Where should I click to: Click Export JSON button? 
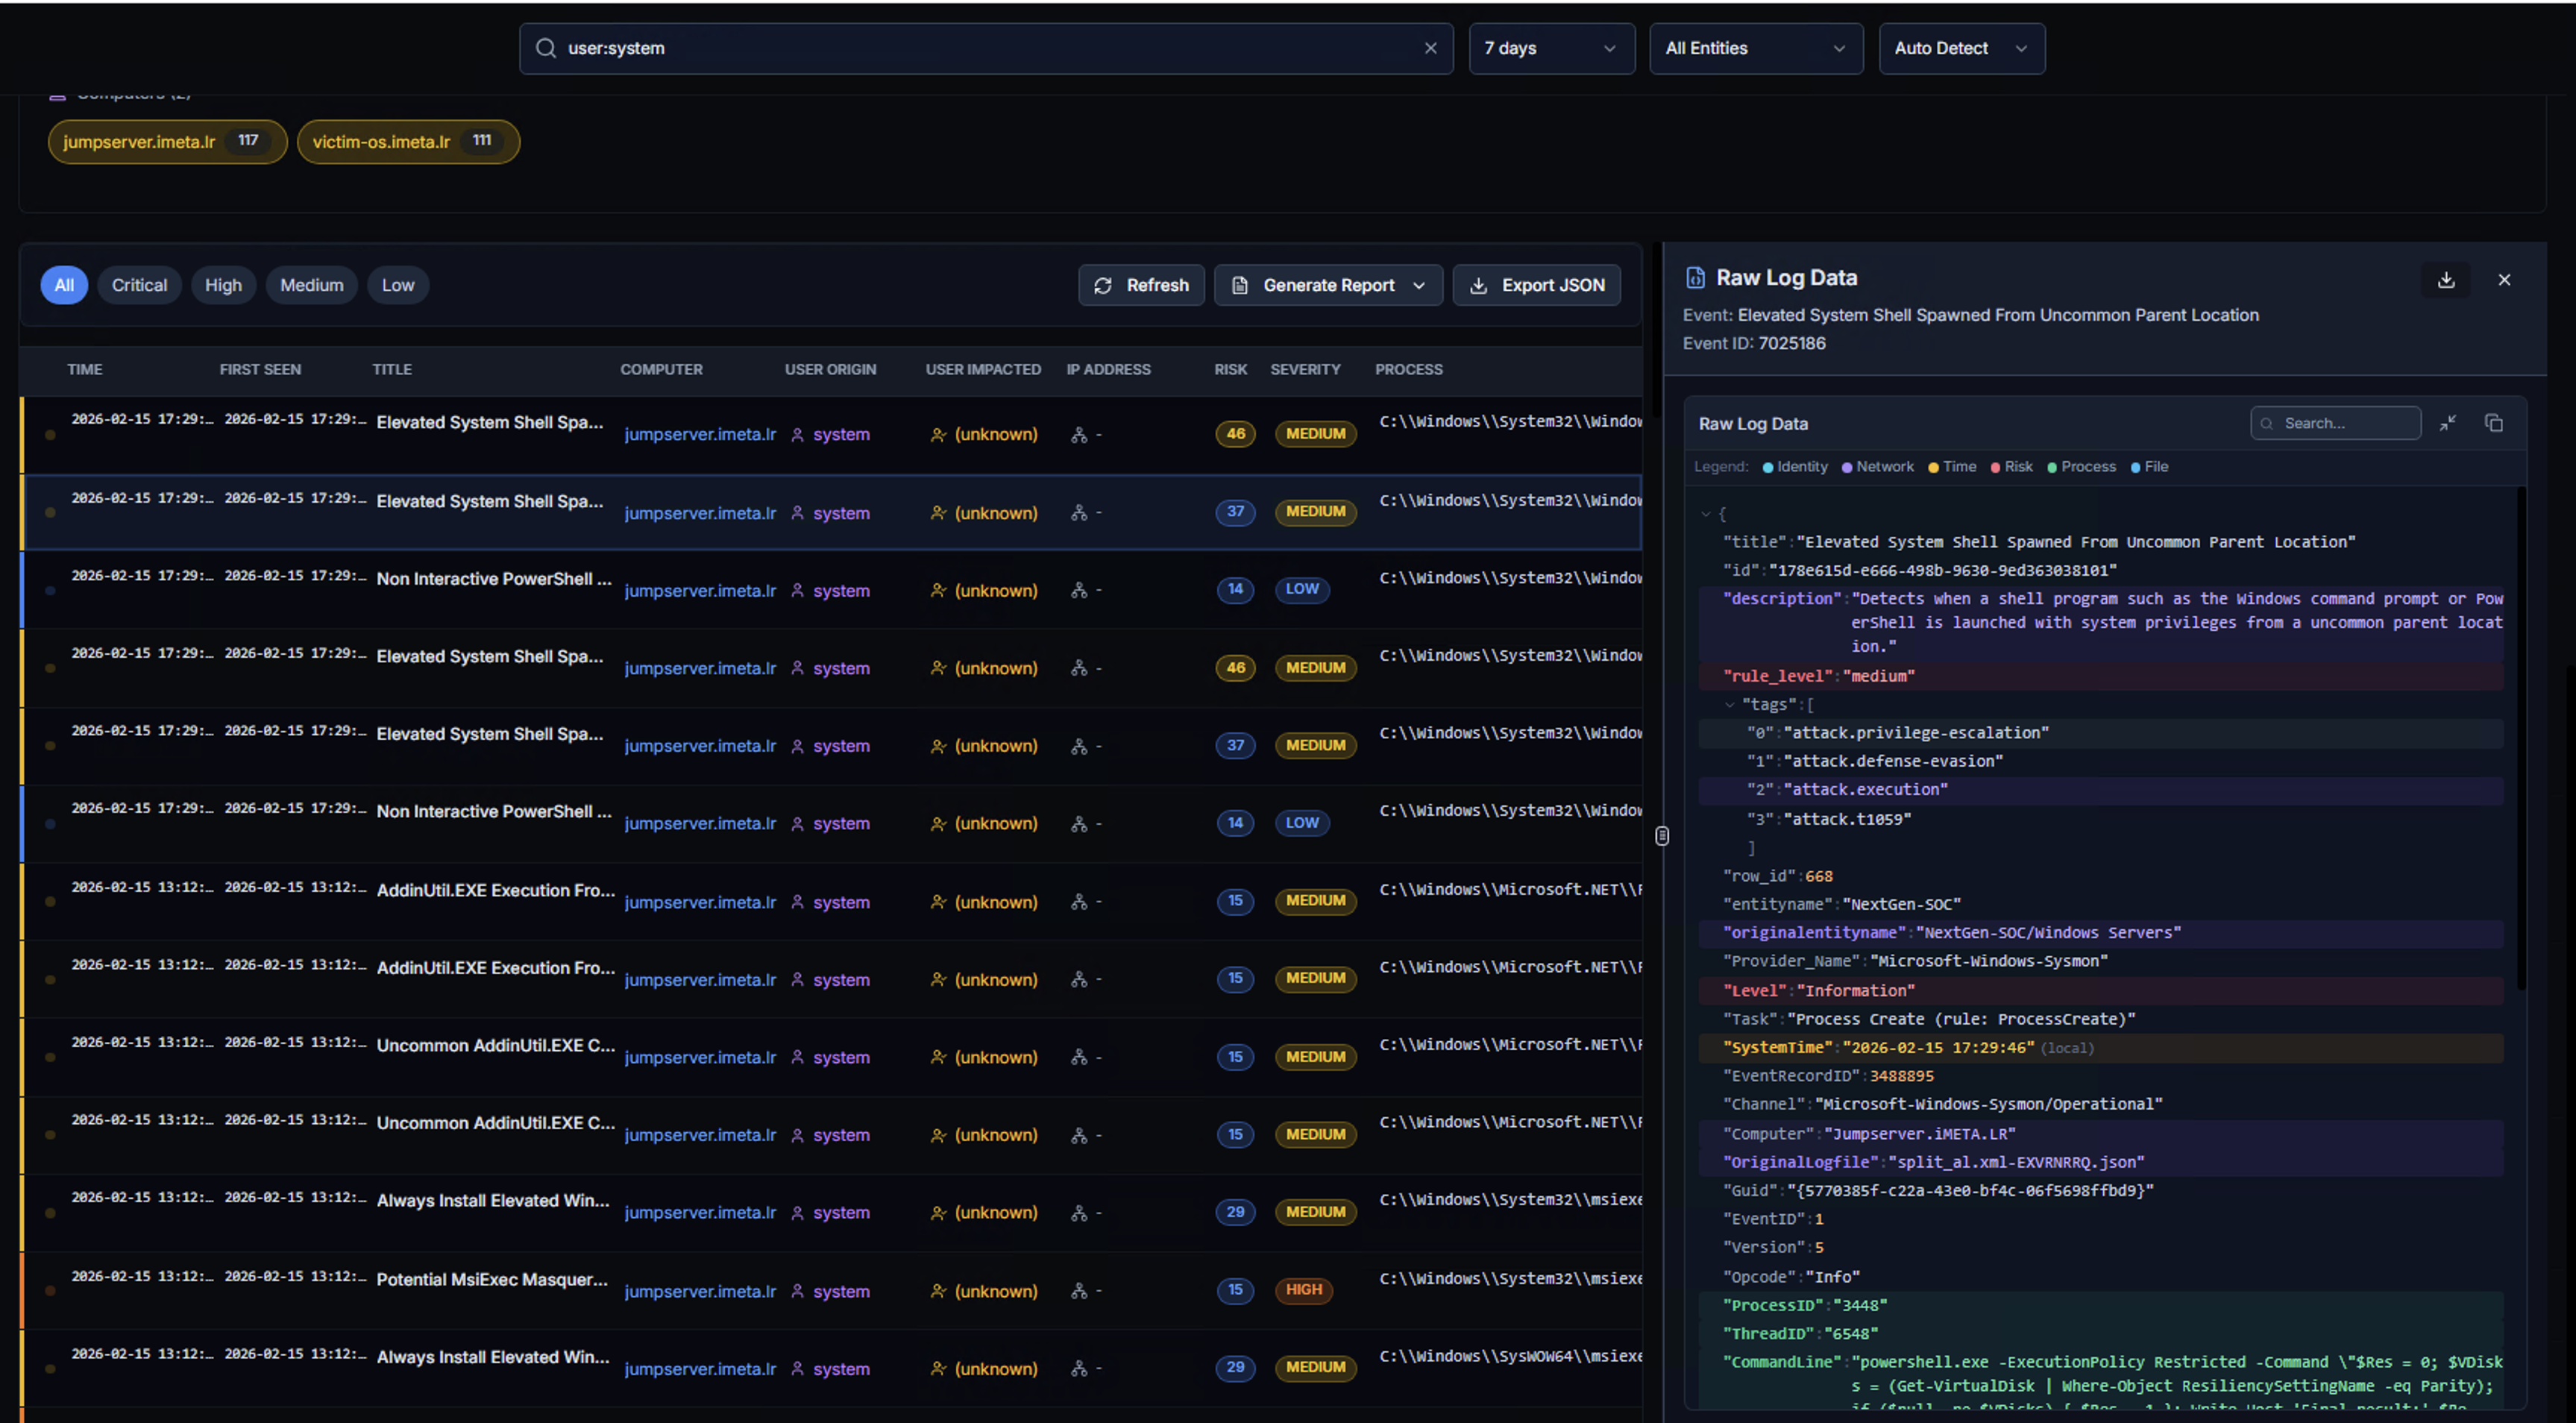tap(1537, 285)
